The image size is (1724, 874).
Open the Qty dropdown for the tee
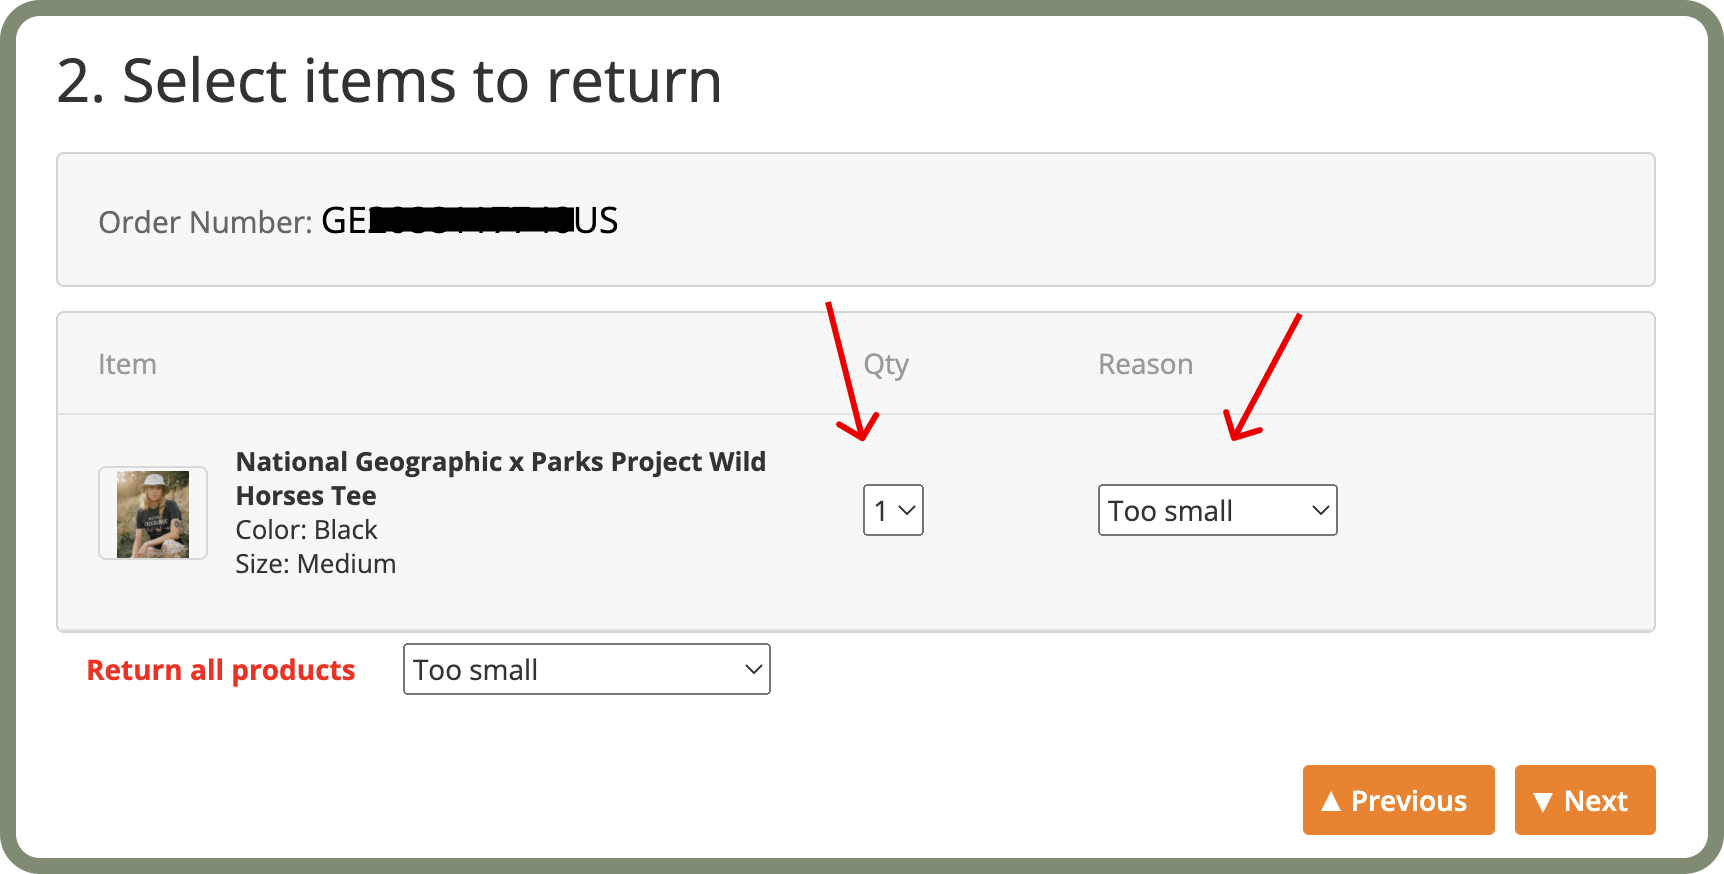[892, 510]
